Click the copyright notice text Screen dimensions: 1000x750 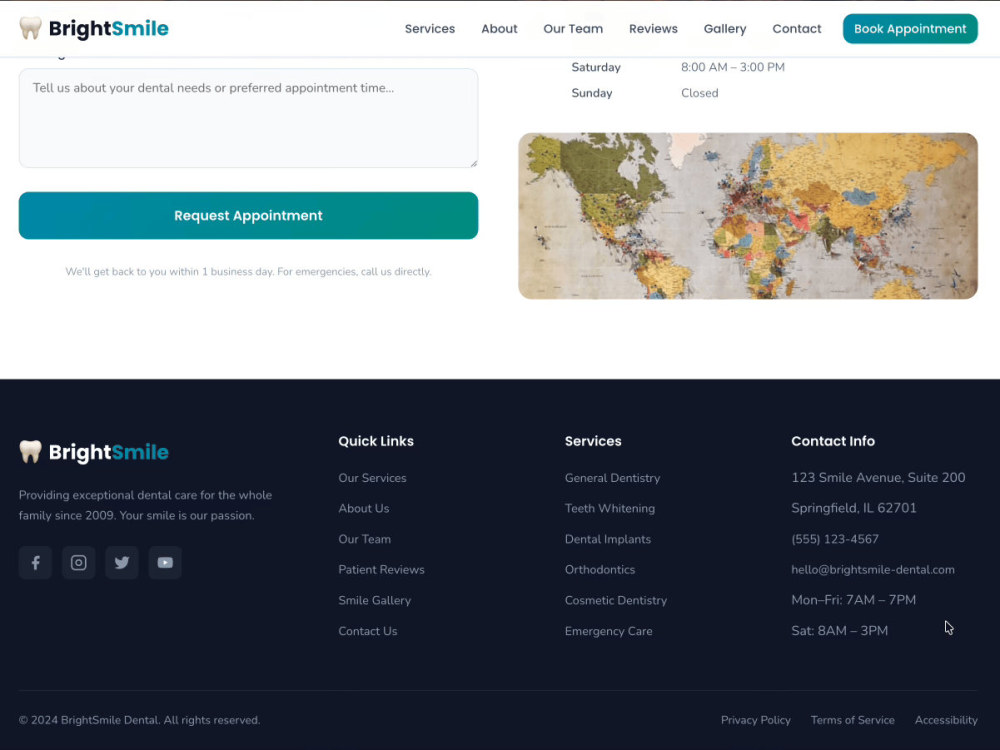(x=139, y=720)
